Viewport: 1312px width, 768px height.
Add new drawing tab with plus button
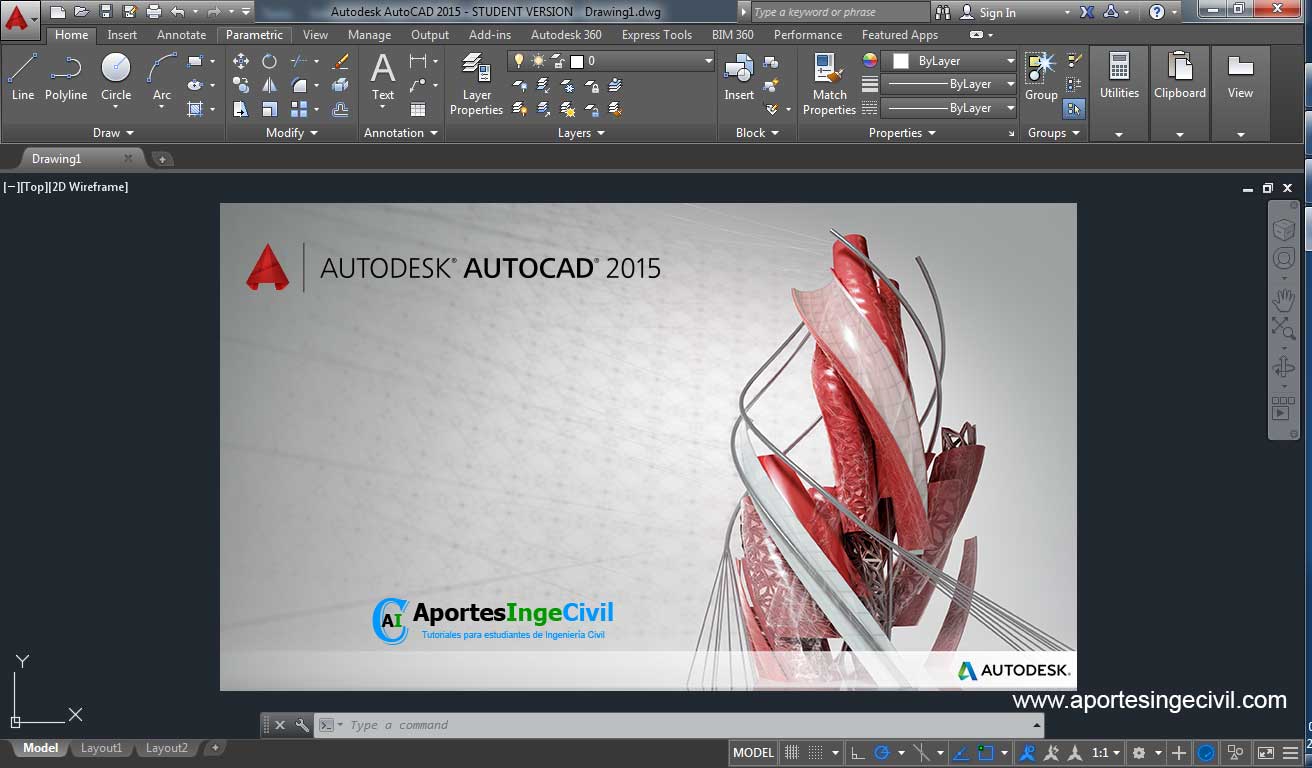[162, 159]
